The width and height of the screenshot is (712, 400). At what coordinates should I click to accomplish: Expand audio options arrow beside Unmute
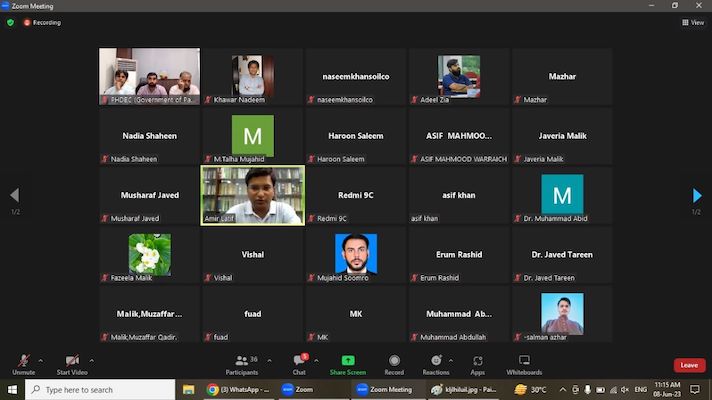(x=41, y=360)
